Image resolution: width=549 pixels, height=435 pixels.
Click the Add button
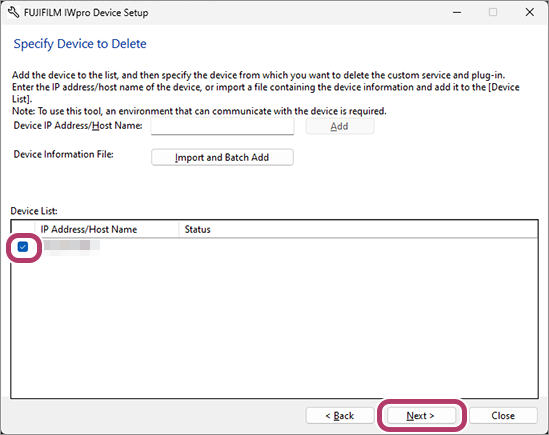(x=340, y=126)
